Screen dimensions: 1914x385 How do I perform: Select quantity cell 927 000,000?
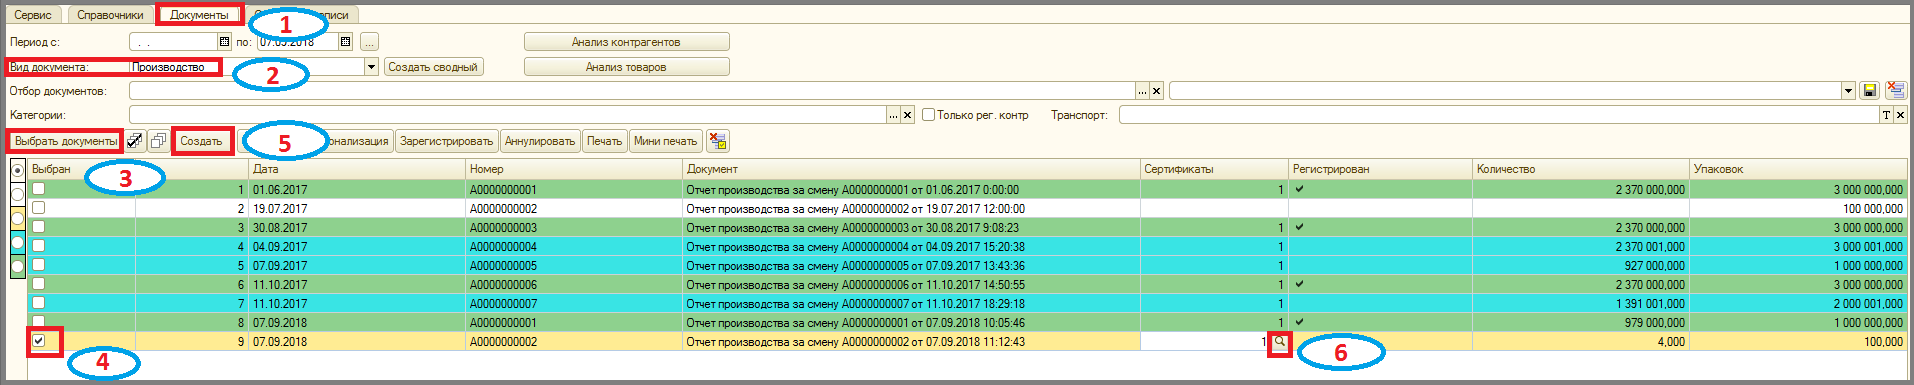pos(1581,265)
